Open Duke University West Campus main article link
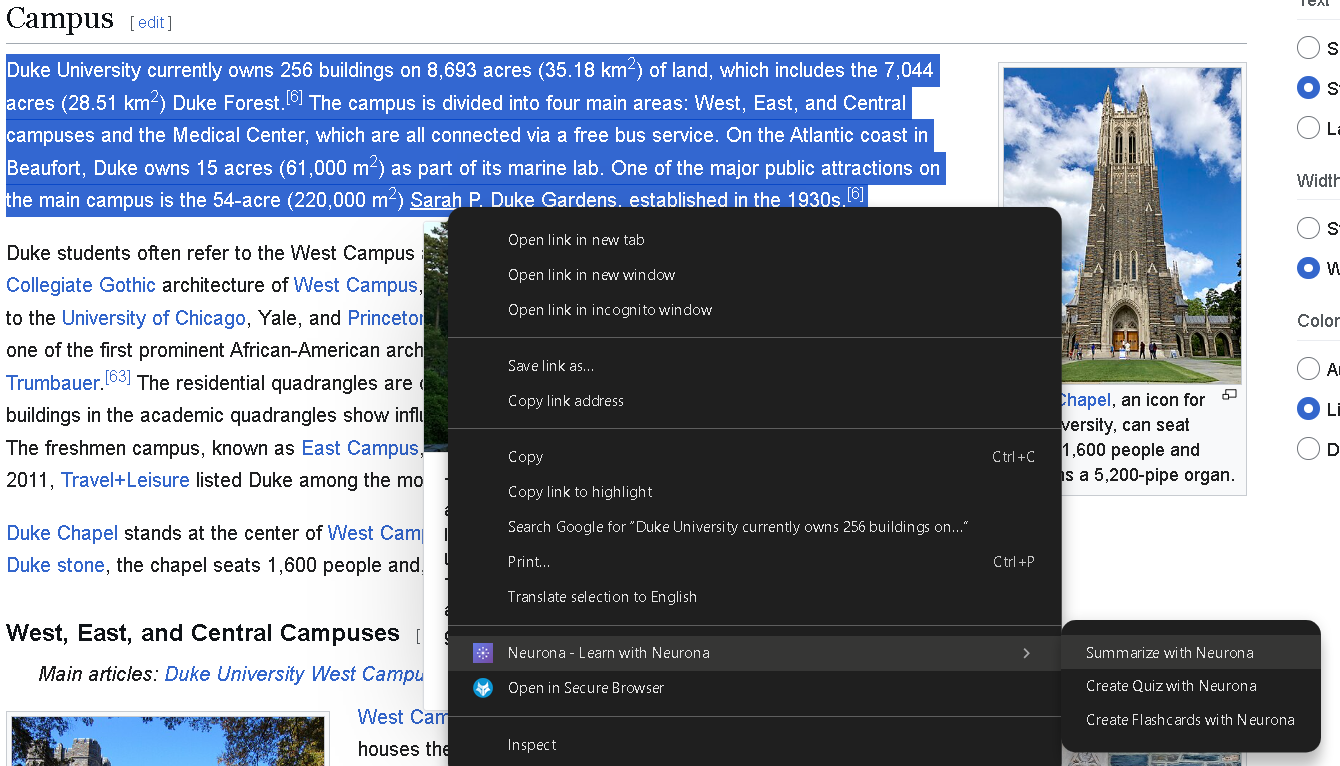The width and height of the screenshot is (1340, 766). [x=294, y=674]
